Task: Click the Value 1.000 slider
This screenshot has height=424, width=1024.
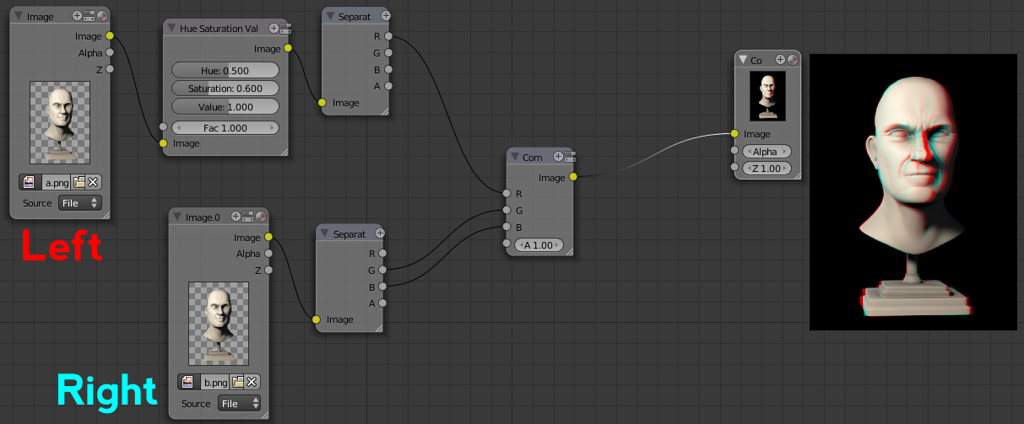Action: tap(225, 106)
